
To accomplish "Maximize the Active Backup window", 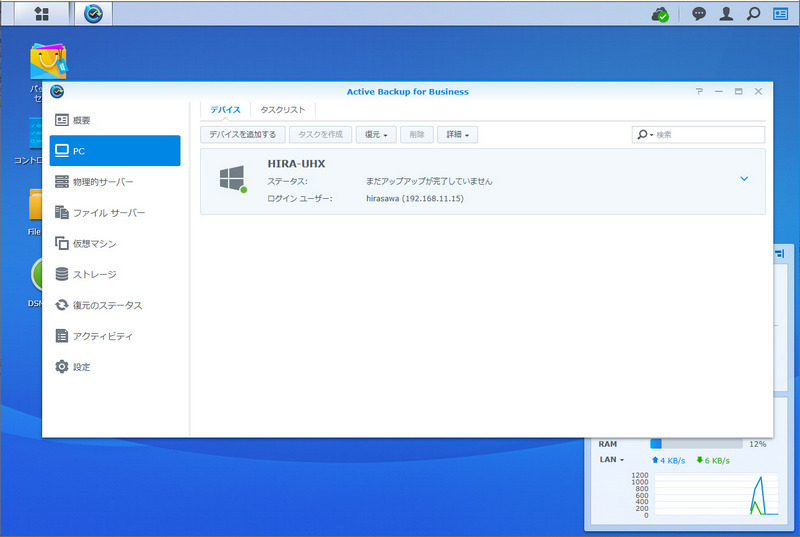I will click(x=738, y=91).
